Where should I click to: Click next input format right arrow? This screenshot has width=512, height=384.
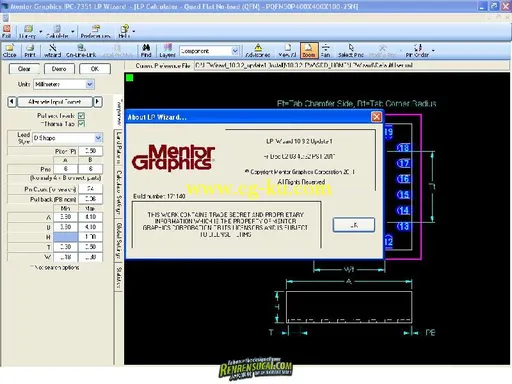point(98,102)
